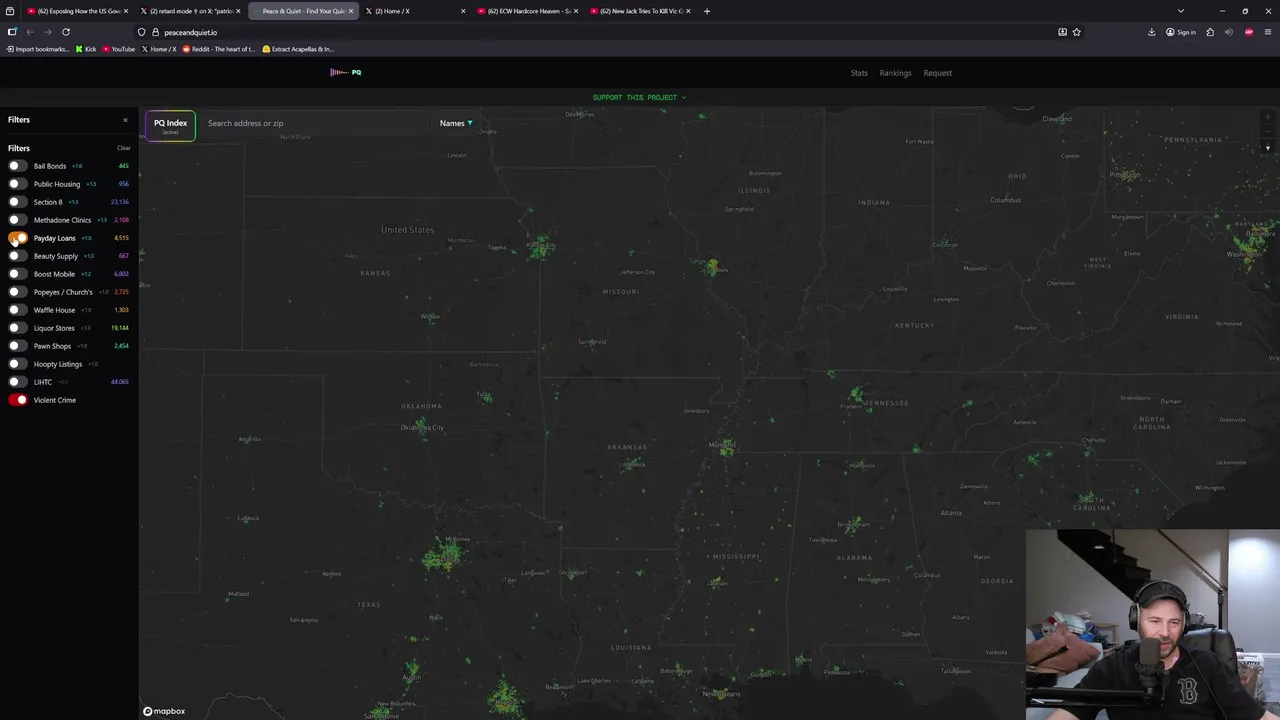
Task: Switch to ECW Hardcore Heaven tab
Action: 527,11
